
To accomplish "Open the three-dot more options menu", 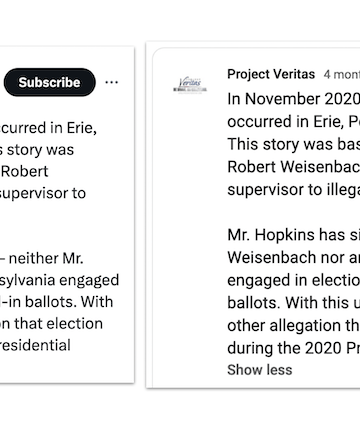I will pos(111,82).
